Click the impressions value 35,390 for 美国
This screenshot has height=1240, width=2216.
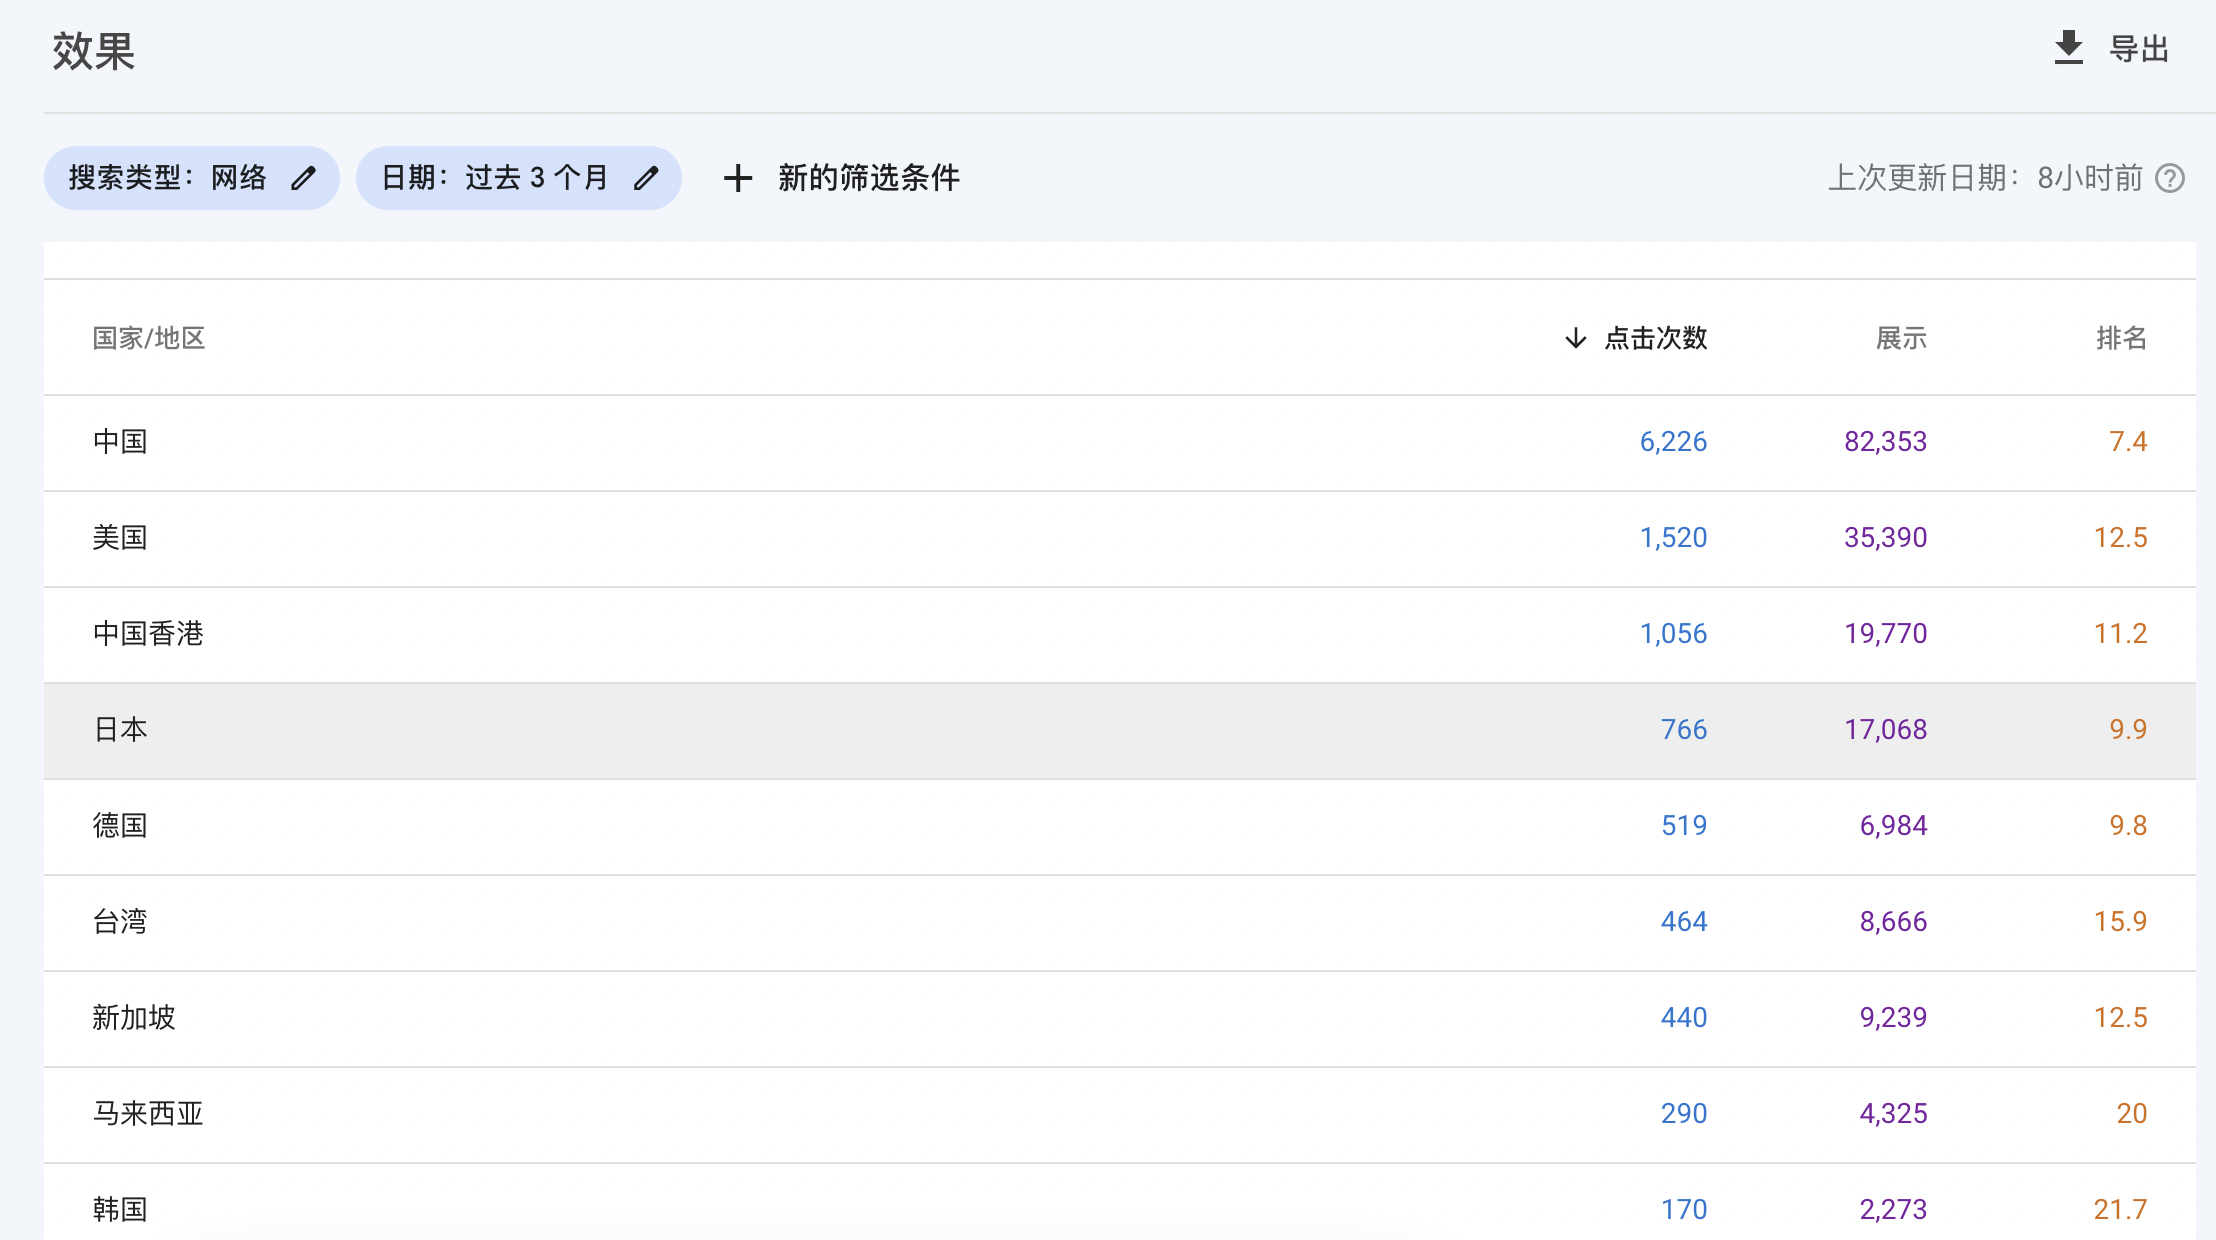(1884, 537)
